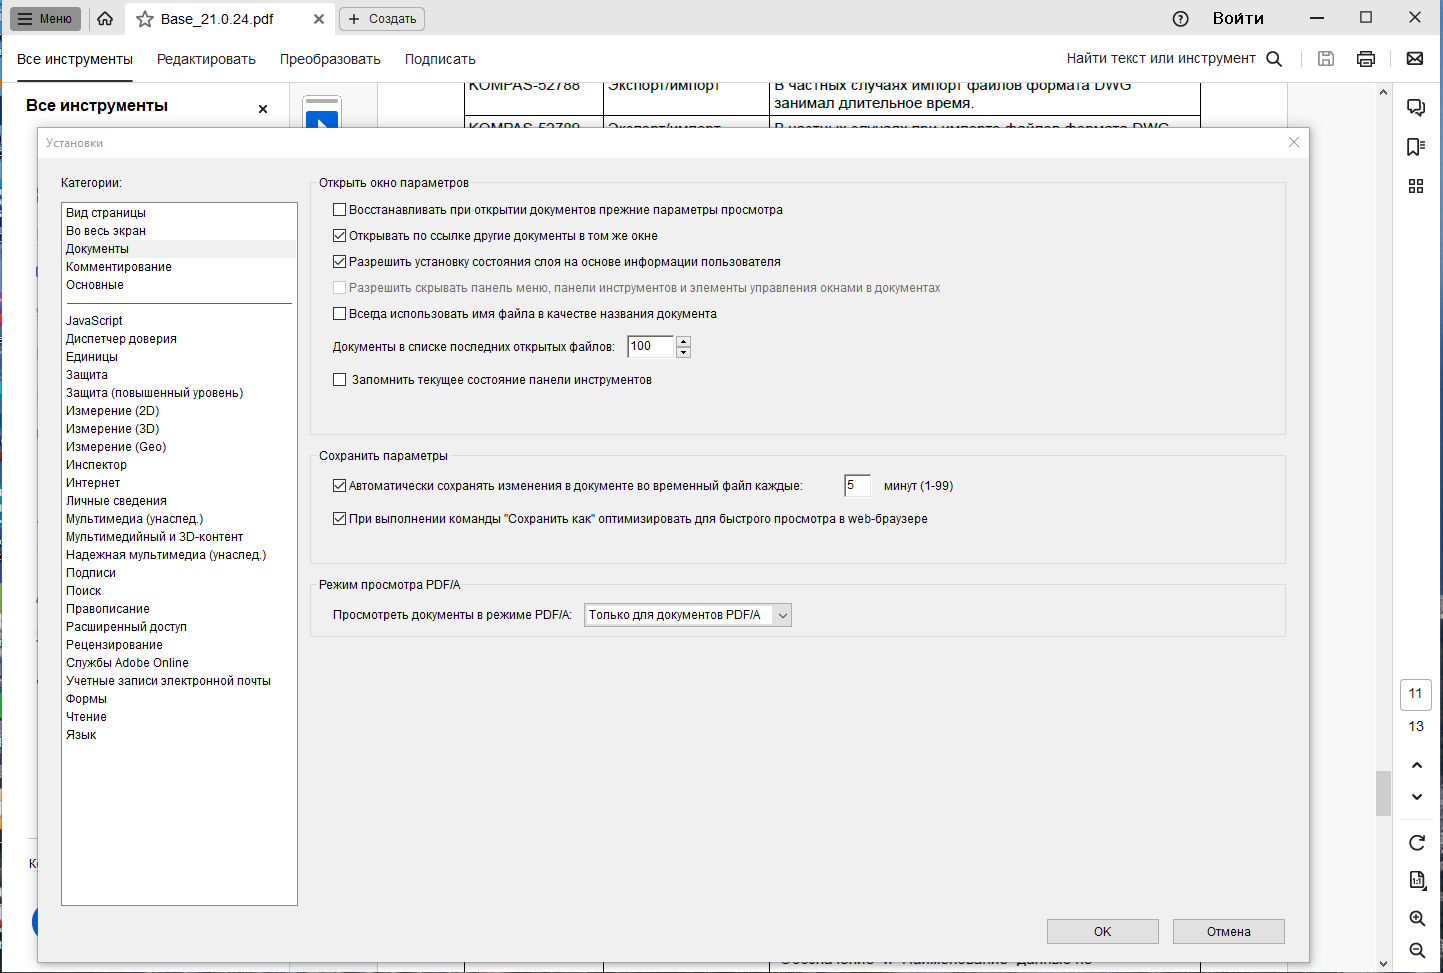The image size is (1443, 973).
Task: Close the Все инструменты panel
Action: click(263, 109)
